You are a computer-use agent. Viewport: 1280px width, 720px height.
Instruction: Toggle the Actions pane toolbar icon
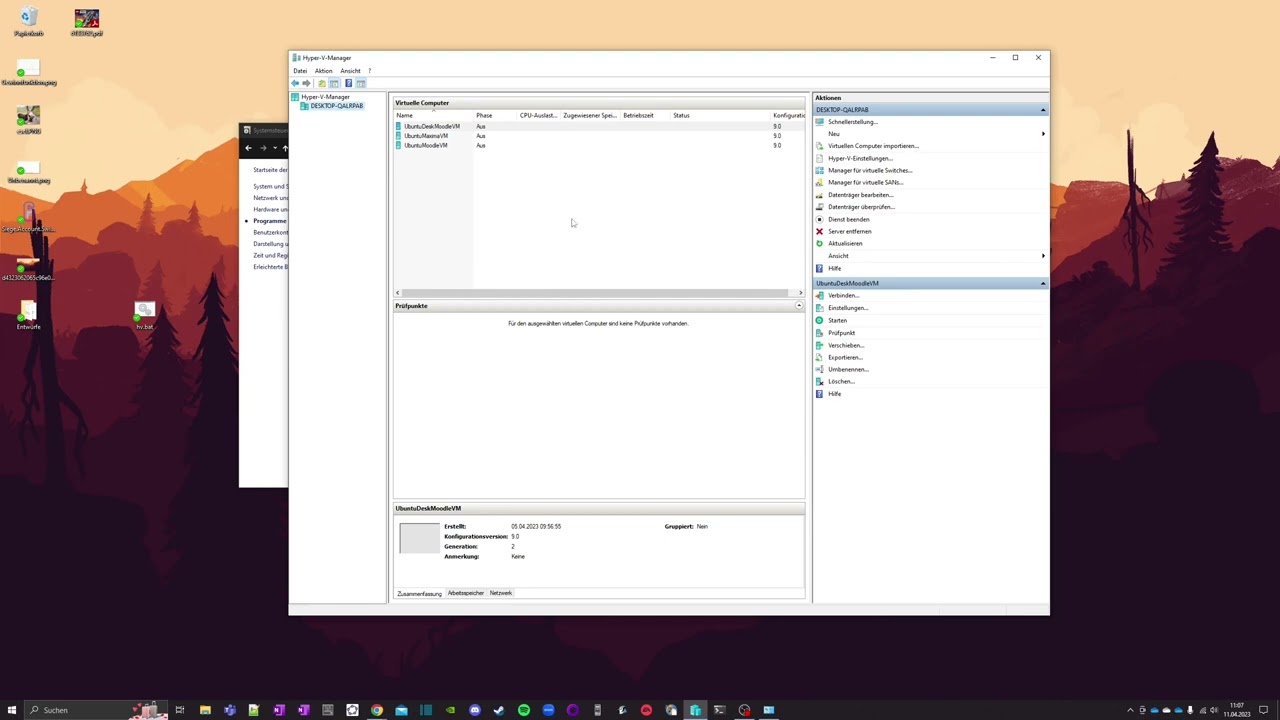361,83
